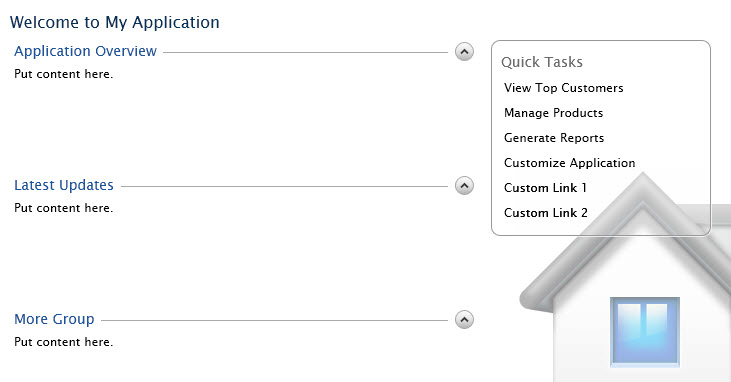Open the View Top Customers link
This screenshot has height=382, width=731.
click(564, 88)
